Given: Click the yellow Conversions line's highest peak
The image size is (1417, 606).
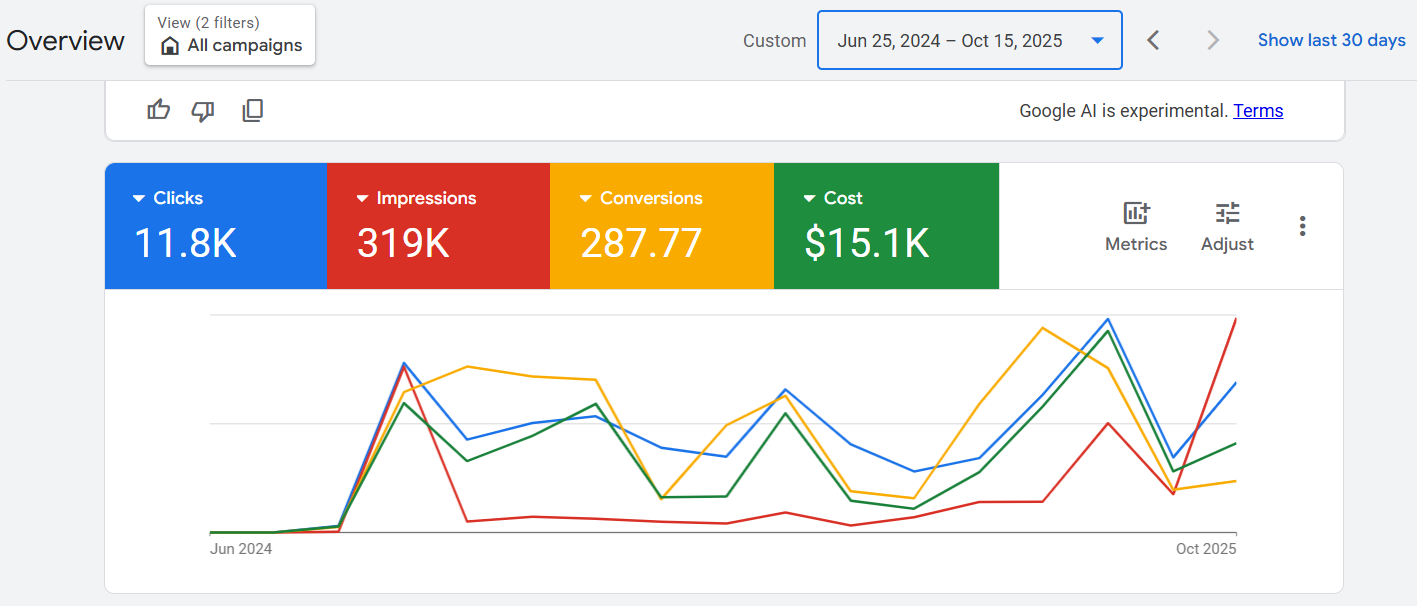Looking at the screenshot, I should pos(1043,328).
